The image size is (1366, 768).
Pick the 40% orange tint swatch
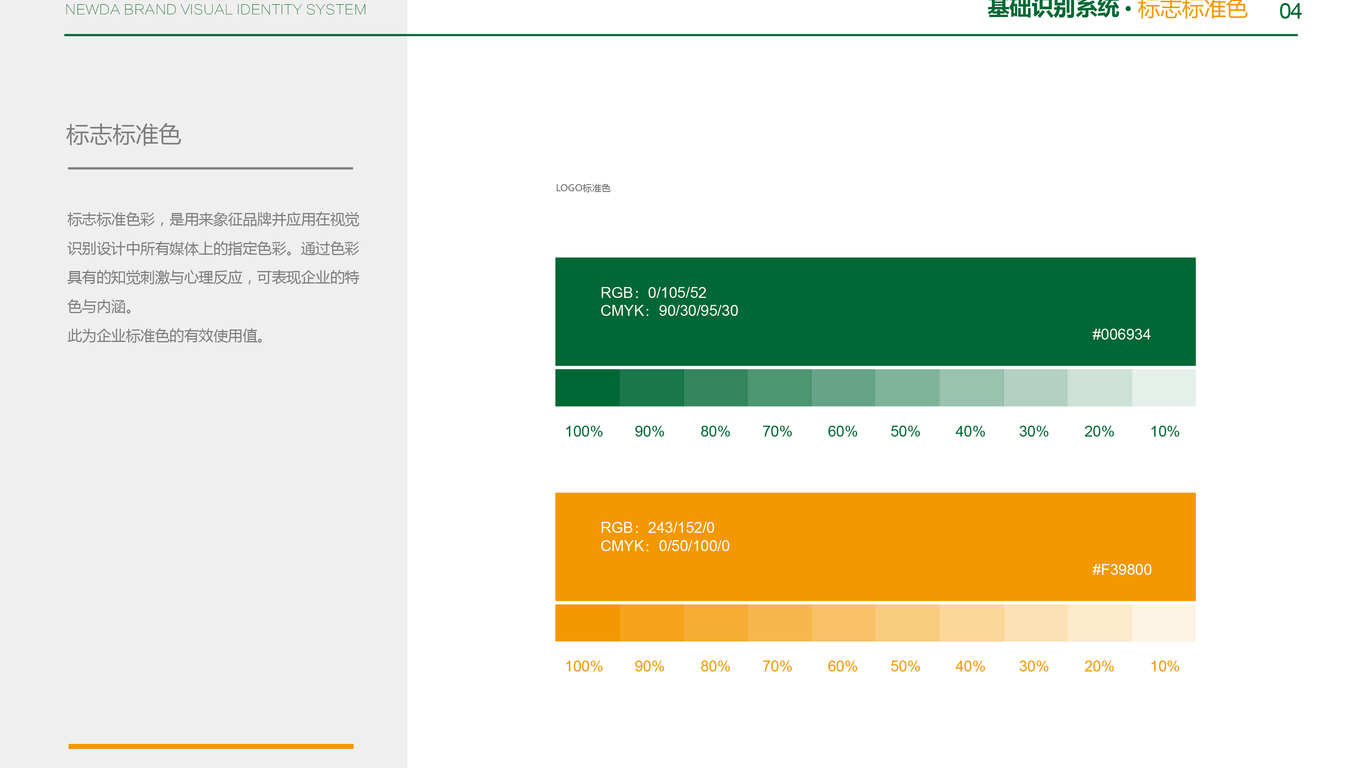click(x=972, y=623)
